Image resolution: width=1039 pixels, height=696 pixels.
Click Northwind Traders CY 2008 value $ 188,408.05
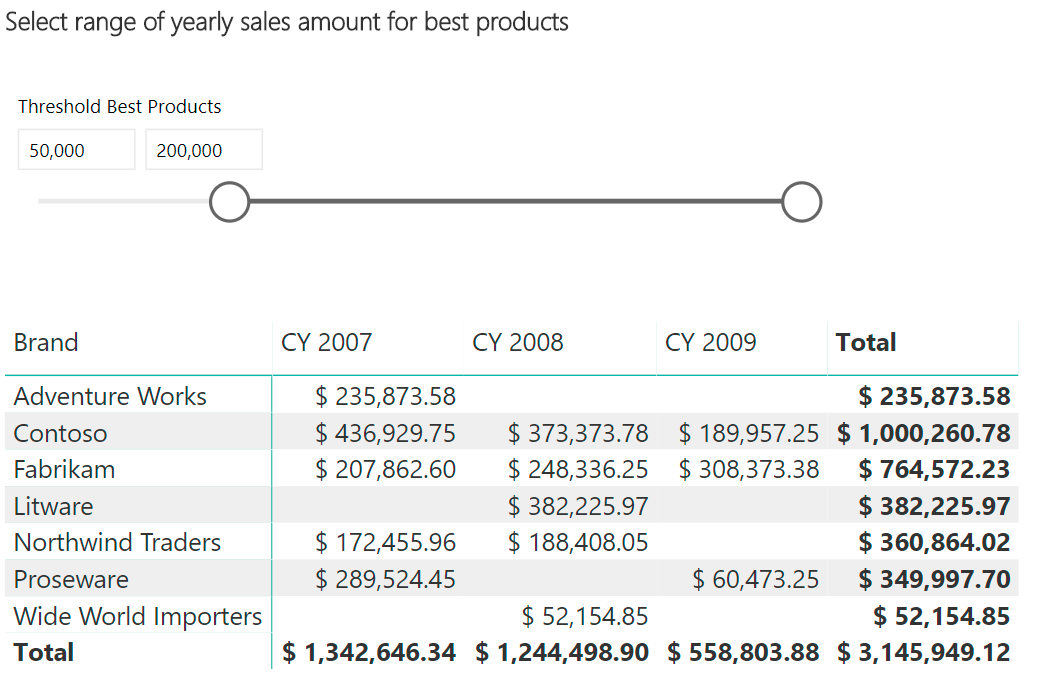click(x=578, y=543)
